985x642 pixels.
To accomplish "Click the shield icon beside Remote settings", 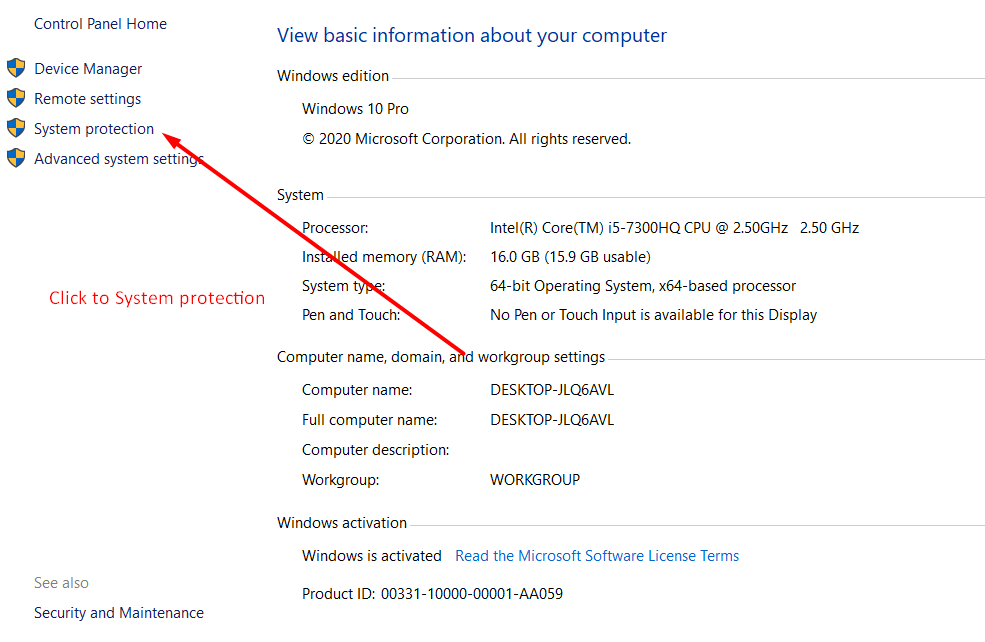I will (15, 99).
